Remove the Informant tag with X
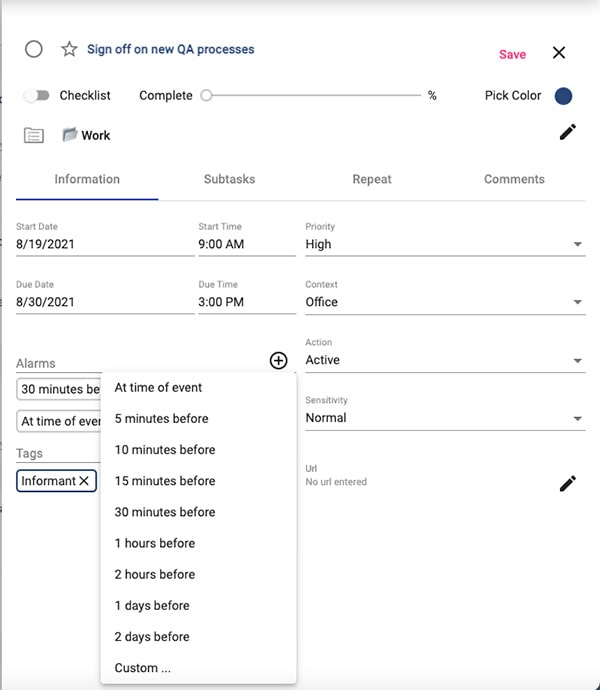600x690 pixels. pyautogui.click(x=85, y=481)
